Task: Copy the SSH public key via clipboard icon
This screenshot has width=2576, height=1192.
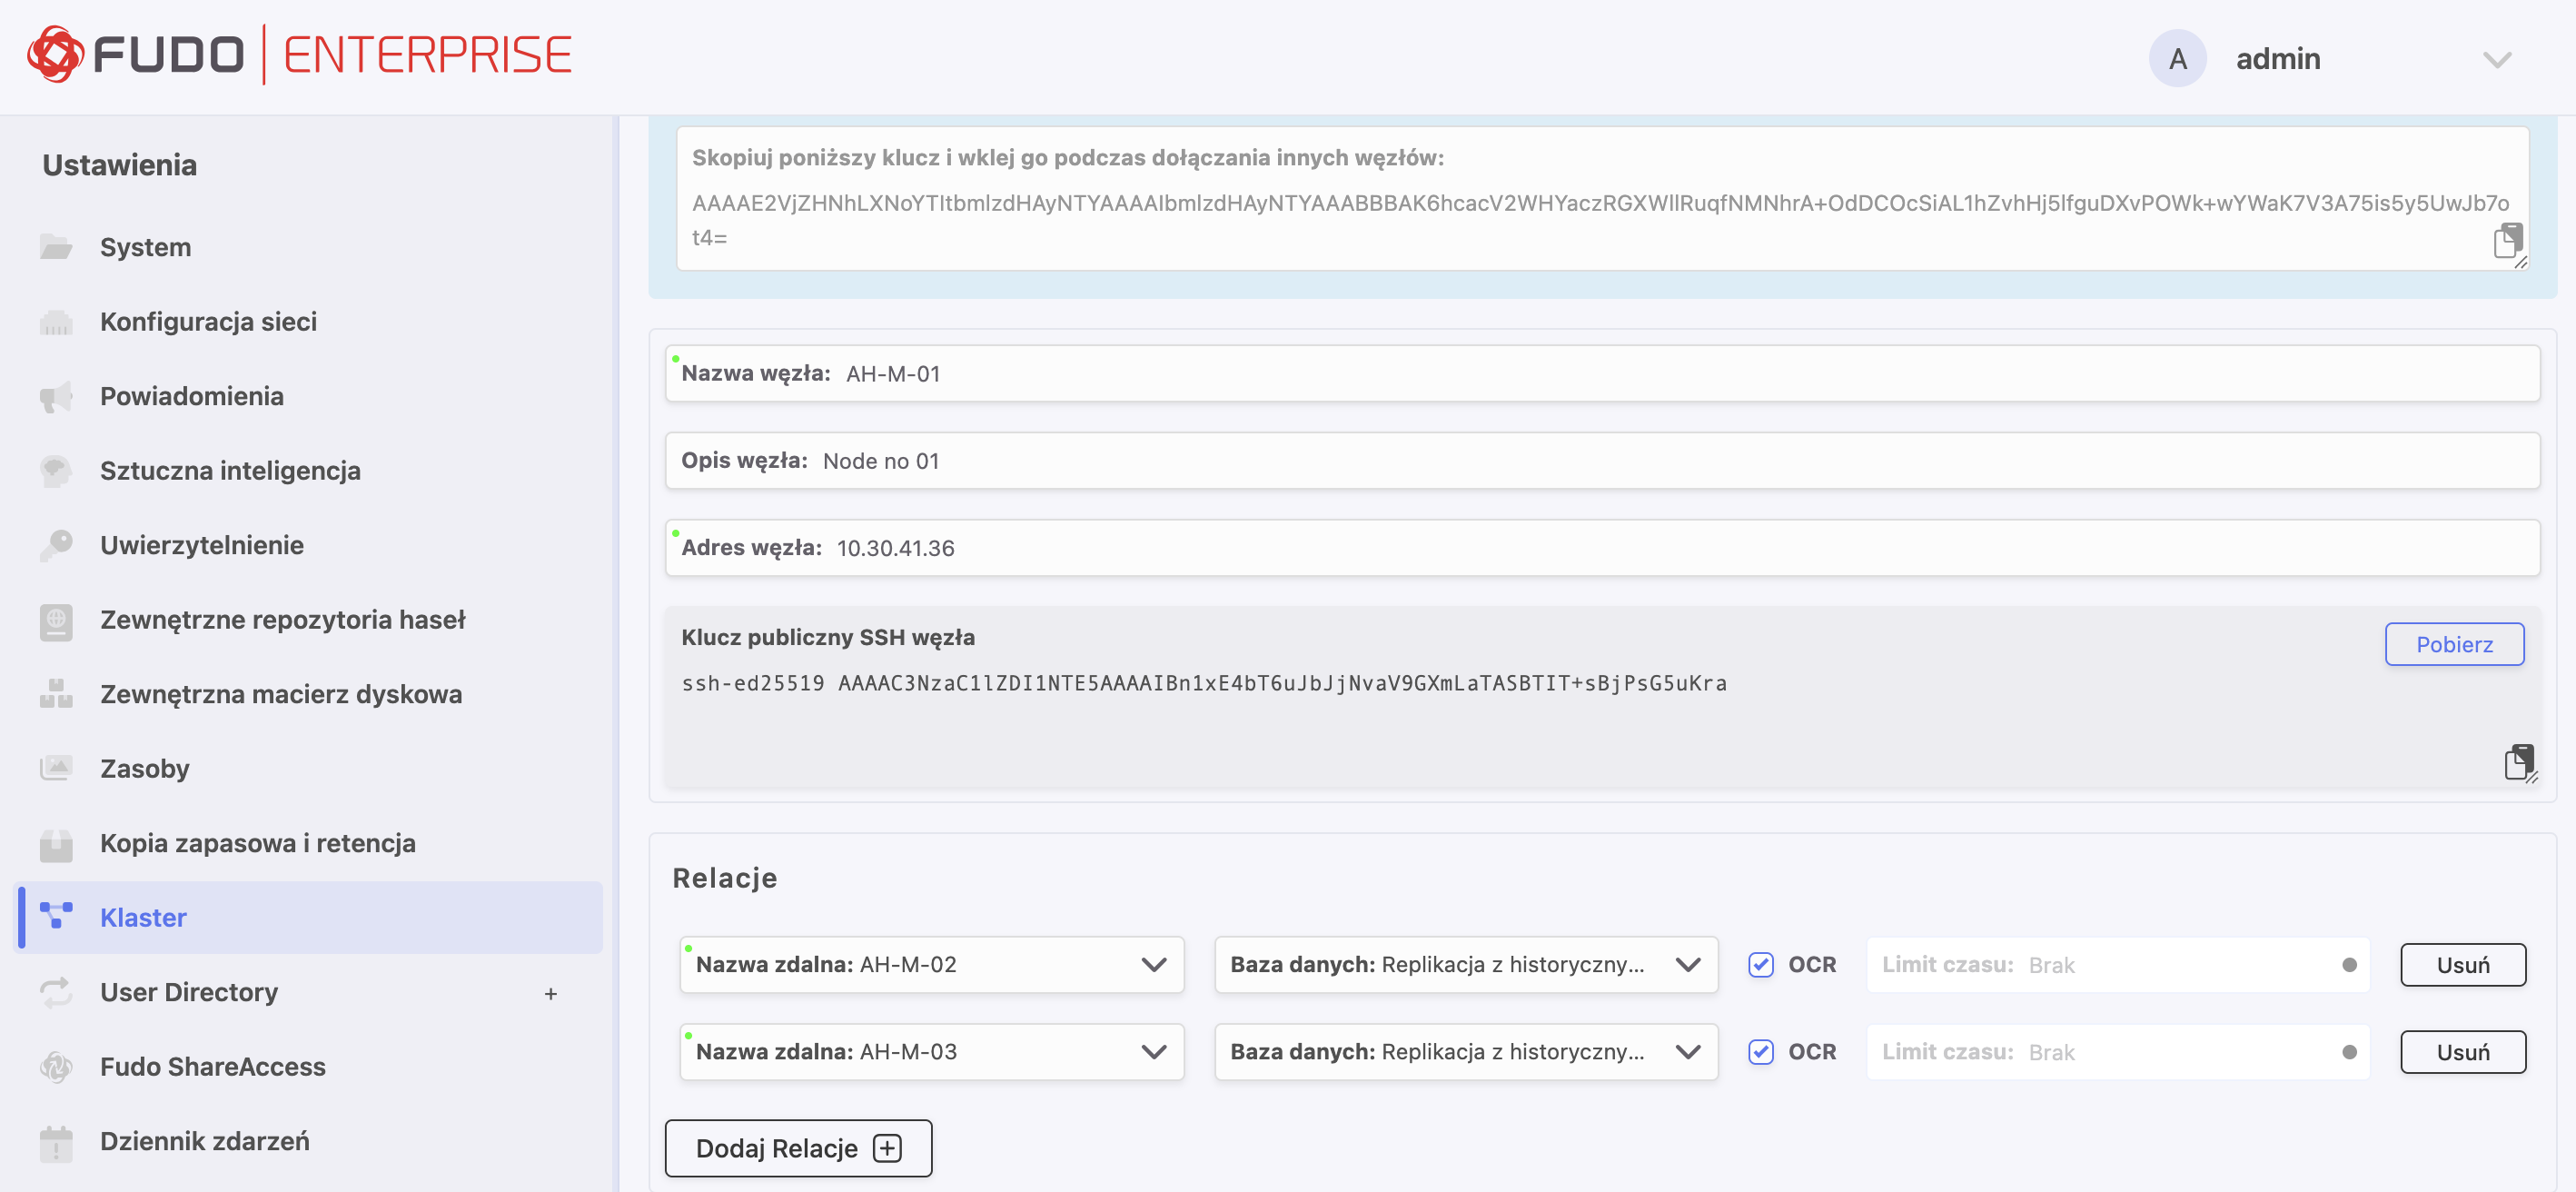Action: tap(2519, 761)
